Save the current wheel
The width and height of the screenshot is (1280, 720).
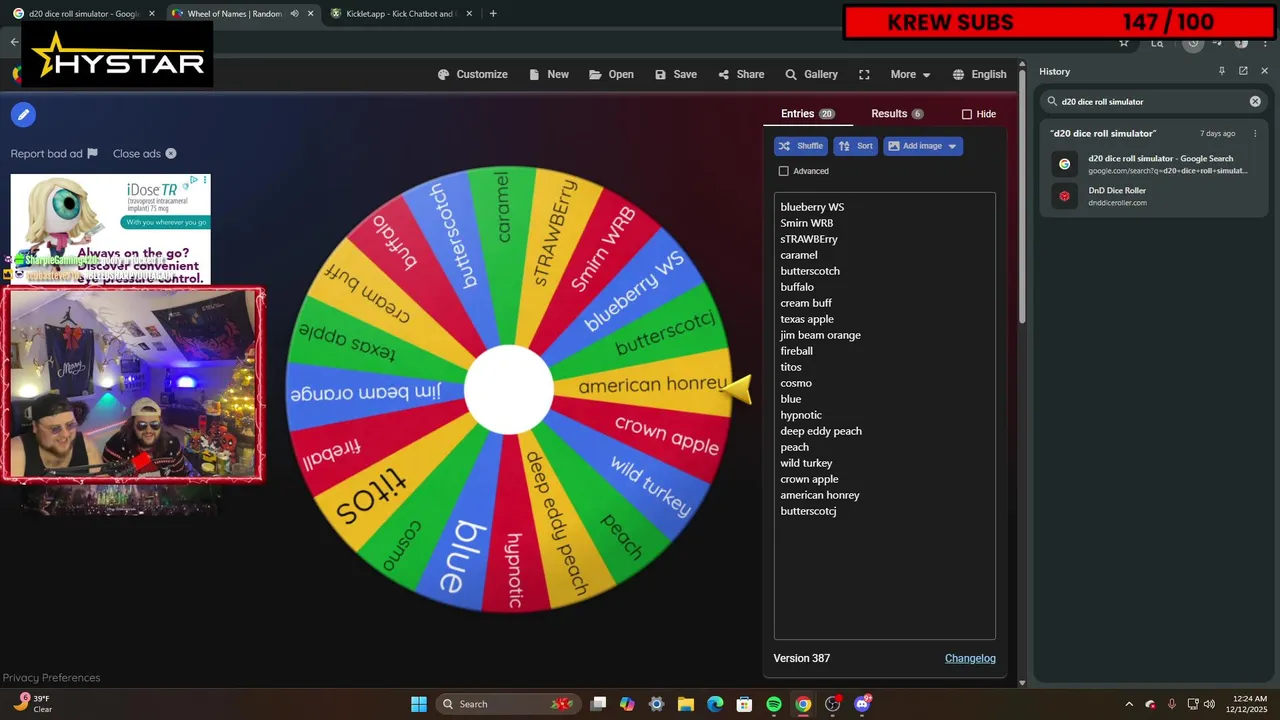(x=676, y=74)
